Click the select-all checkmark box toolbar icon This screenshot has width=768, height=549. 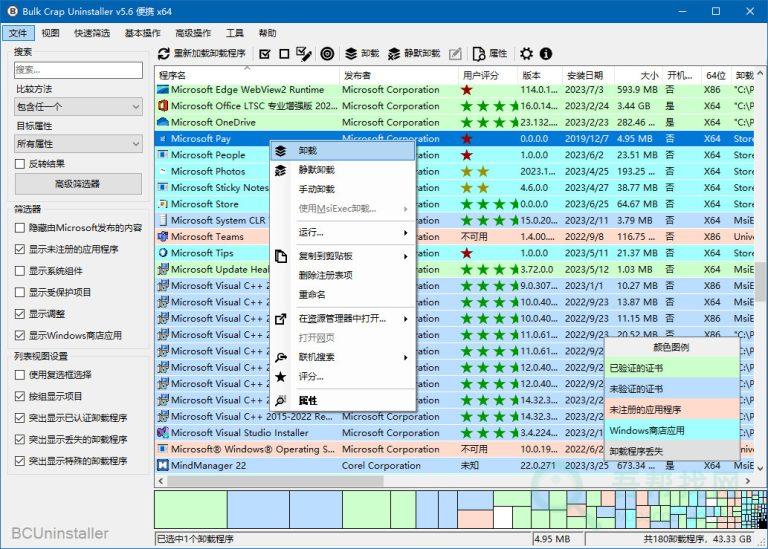(265, 53)
